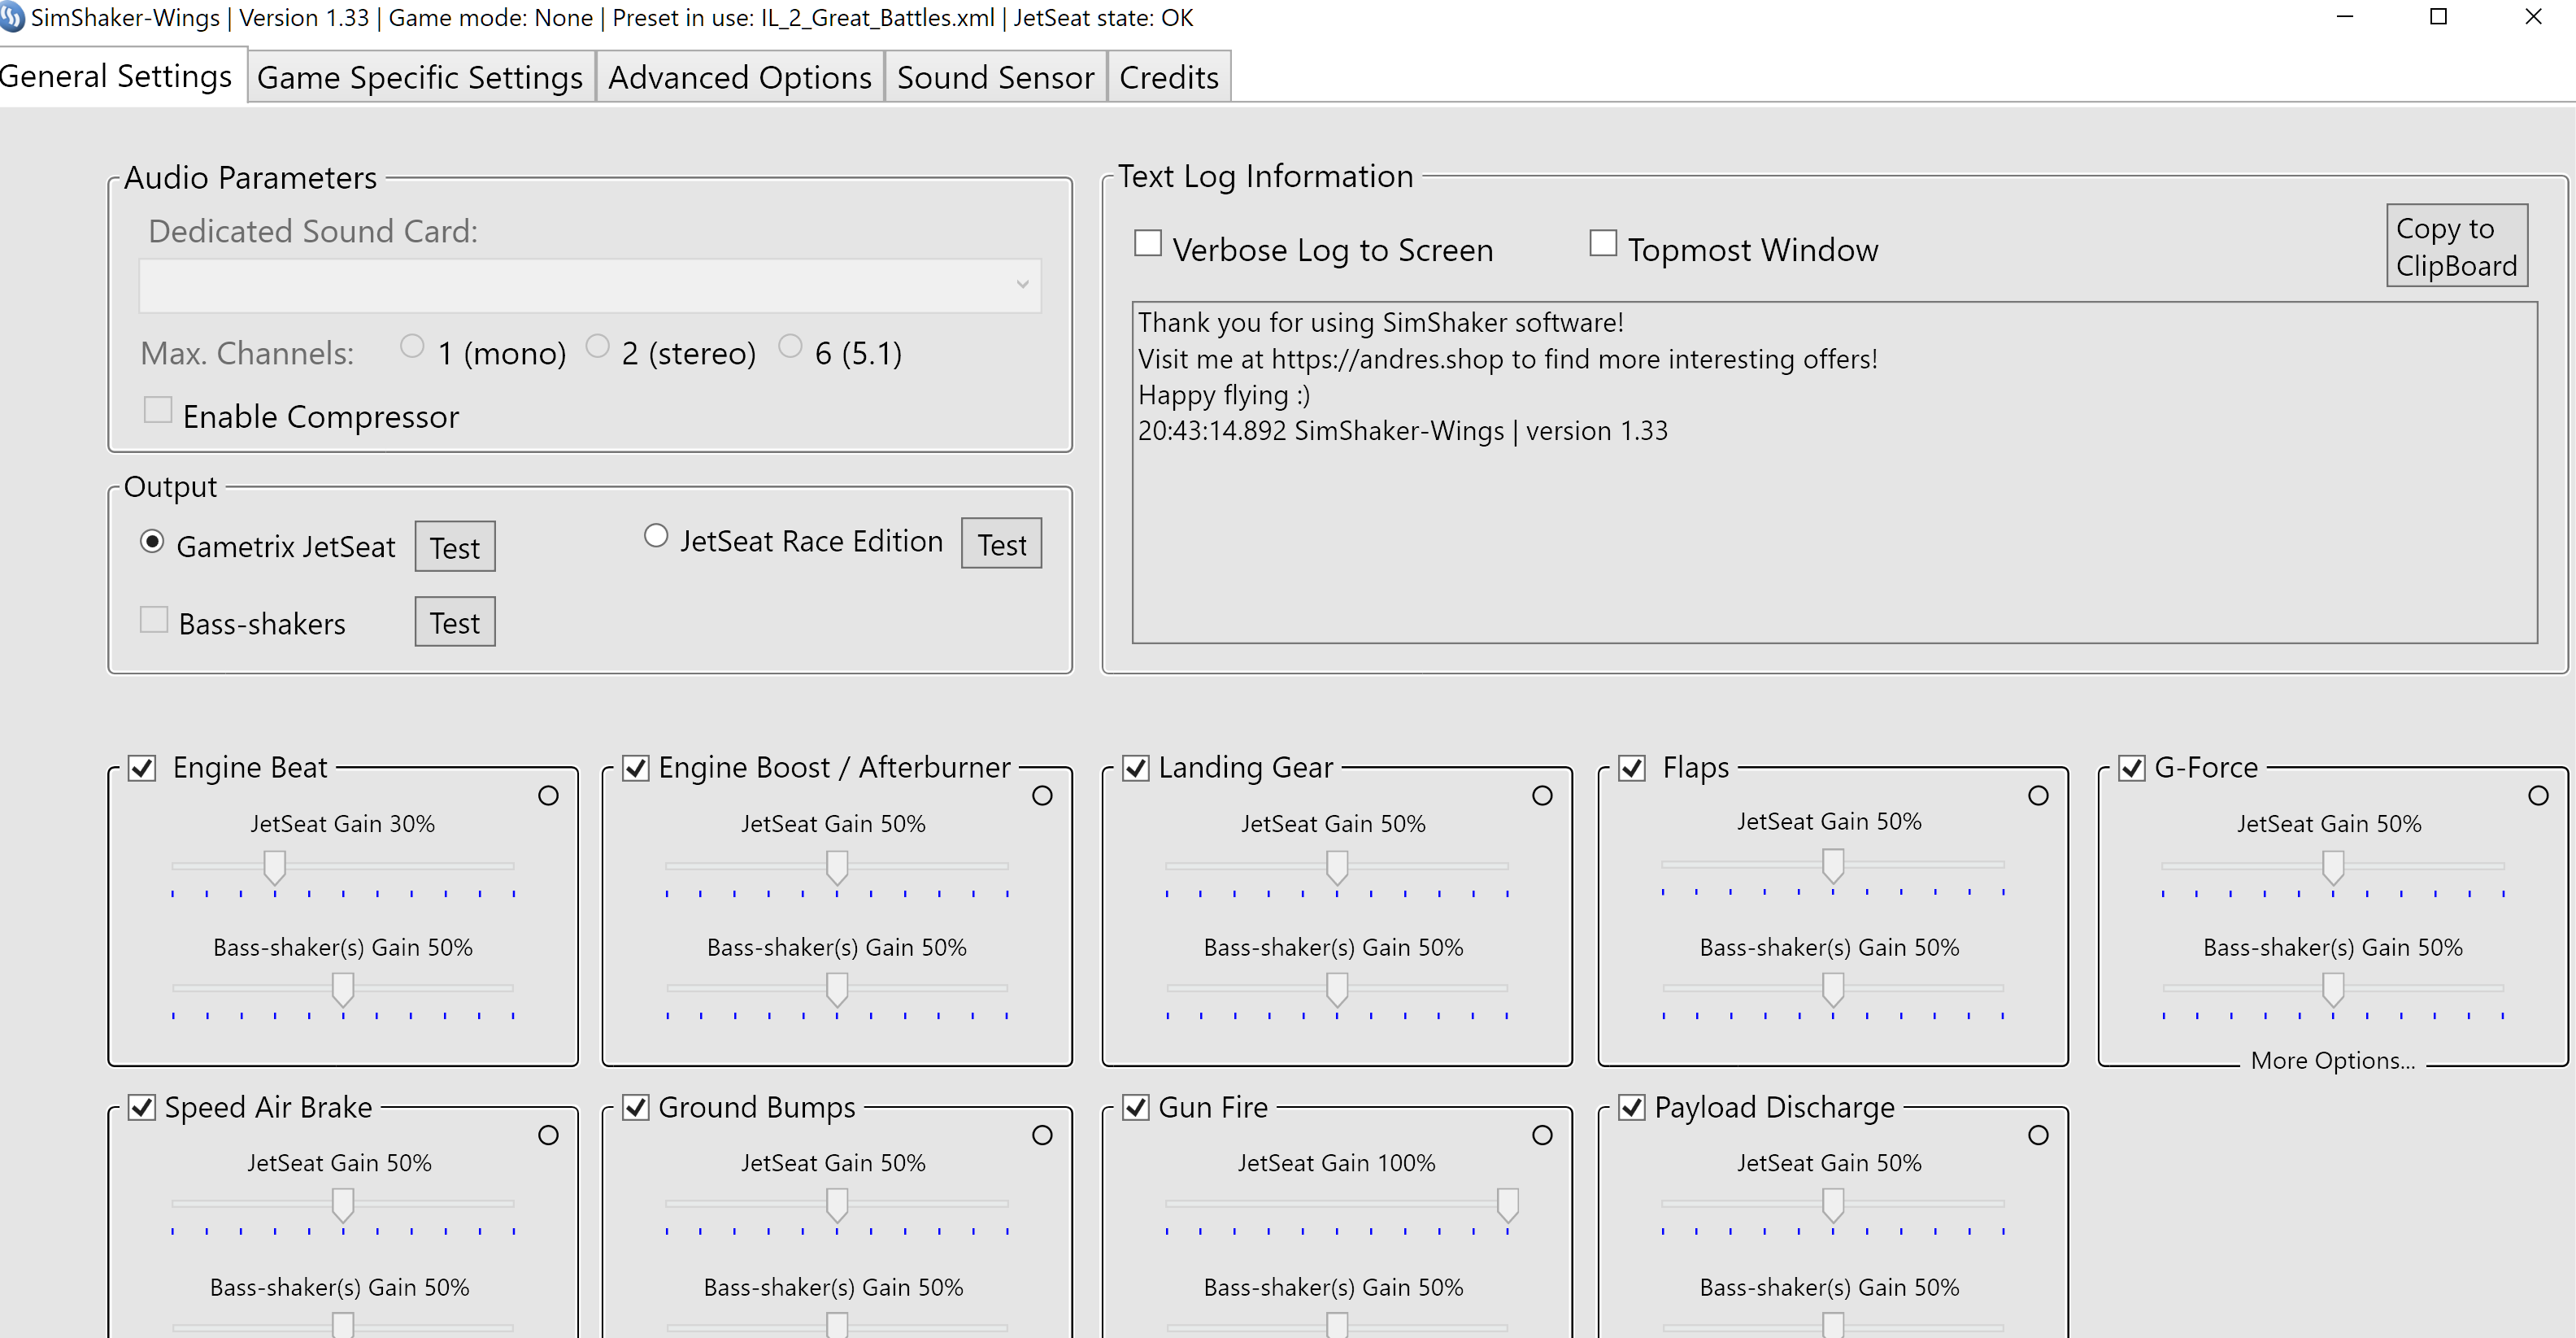The image size is (2576, 1338).
Task: Click Engine Beat JetSeat Gain slider thumb
Action: 275,867
